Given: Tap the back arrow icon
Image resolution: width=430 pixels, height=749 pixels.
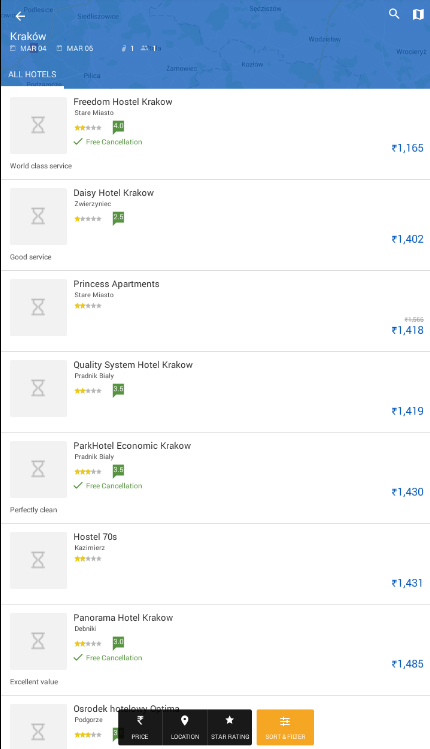Looking at the screenshot, I should click(20, 16).
